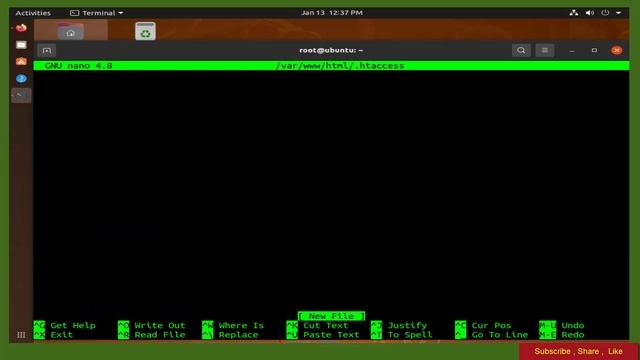
Task: Click the Replace shortcut label
Action: click(238, 335)
